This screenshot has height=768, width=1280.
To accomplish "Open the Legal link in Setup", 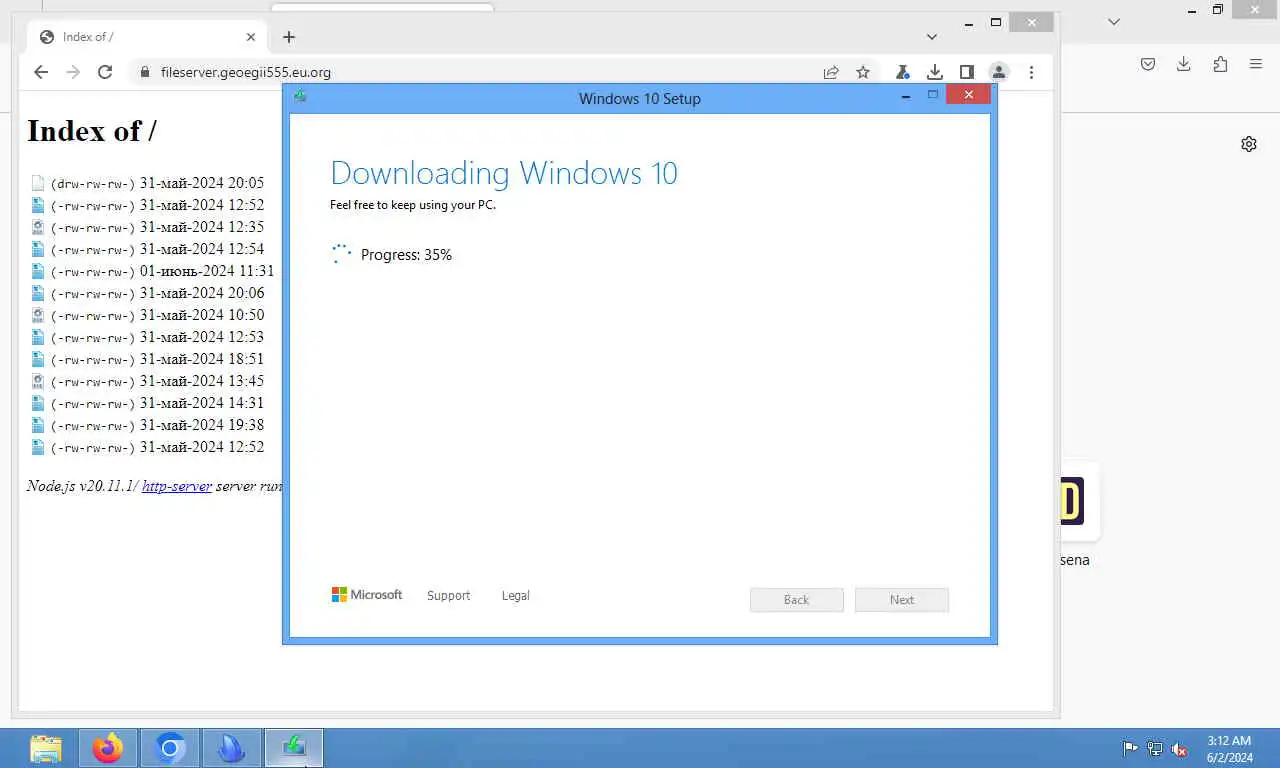I will 515,595.
